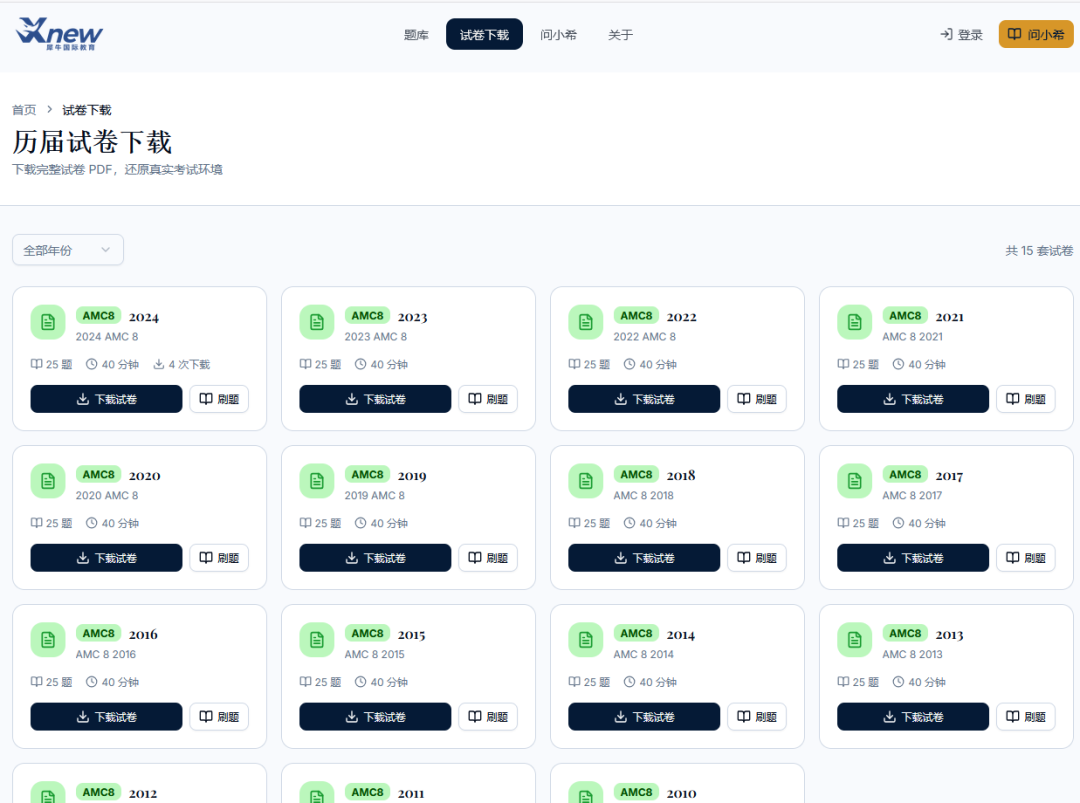The height and width of the screenshot is (803, 1080).
Task: Click the Xnew logo
Action: coord(59,34)
